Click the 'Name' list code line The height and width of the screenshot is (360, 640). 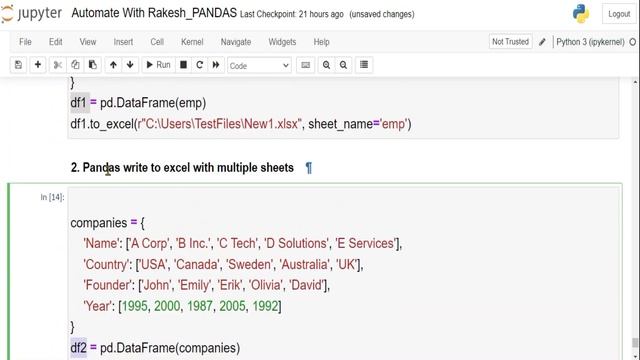242,244
